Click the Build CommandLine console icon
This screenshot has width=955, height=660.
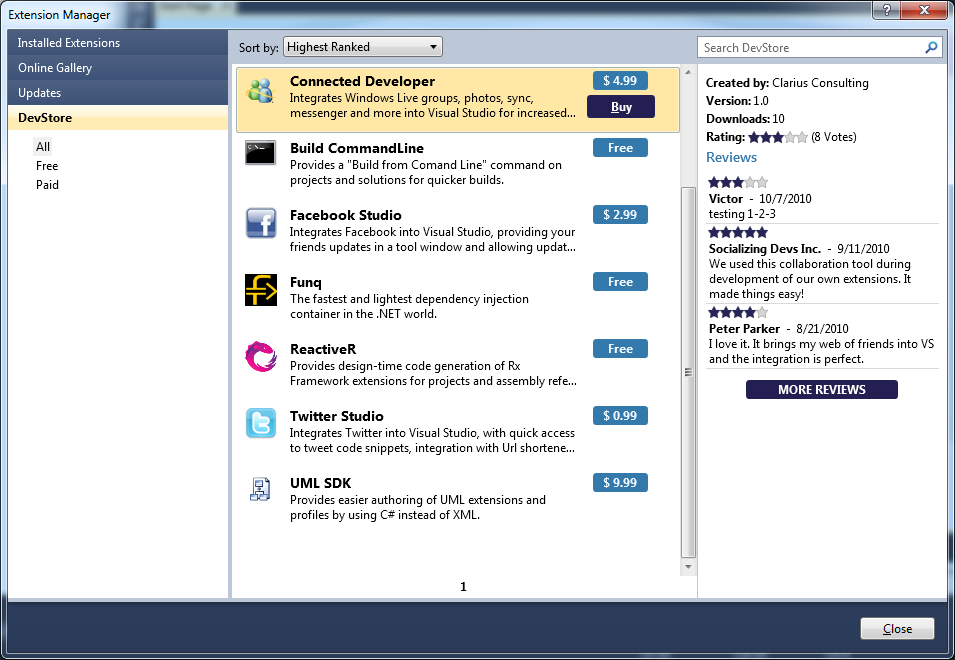tap(261, 152)
